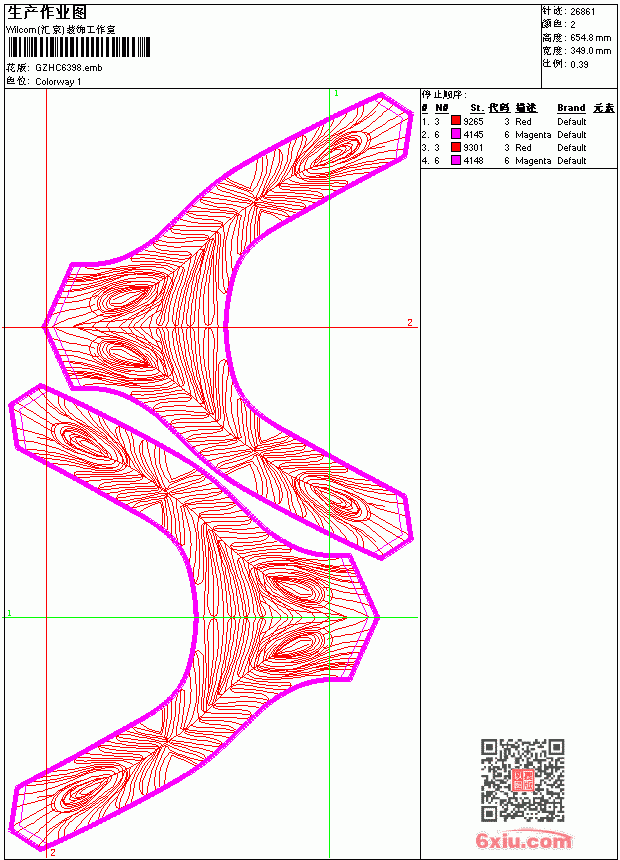This screenshot has height=860, width=620.
Task: Click the 描述 column header
Action: pos(526,108)
